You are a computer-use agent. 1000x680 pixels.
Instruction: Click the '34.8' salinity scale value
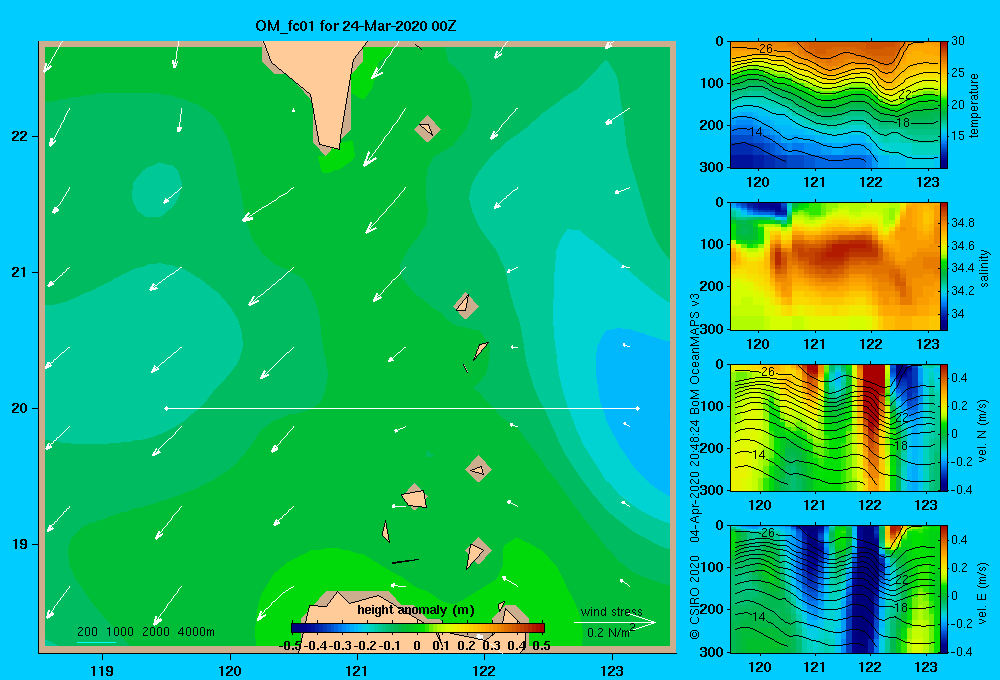coord(962,223)
